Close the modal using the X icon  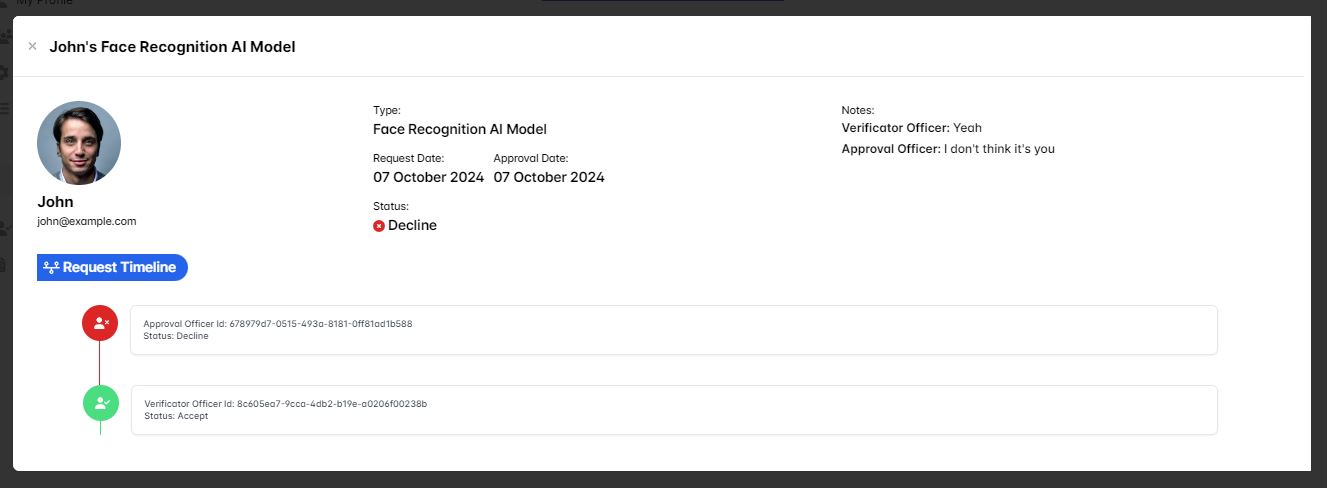pyautogui.click(x=32, y=46)
